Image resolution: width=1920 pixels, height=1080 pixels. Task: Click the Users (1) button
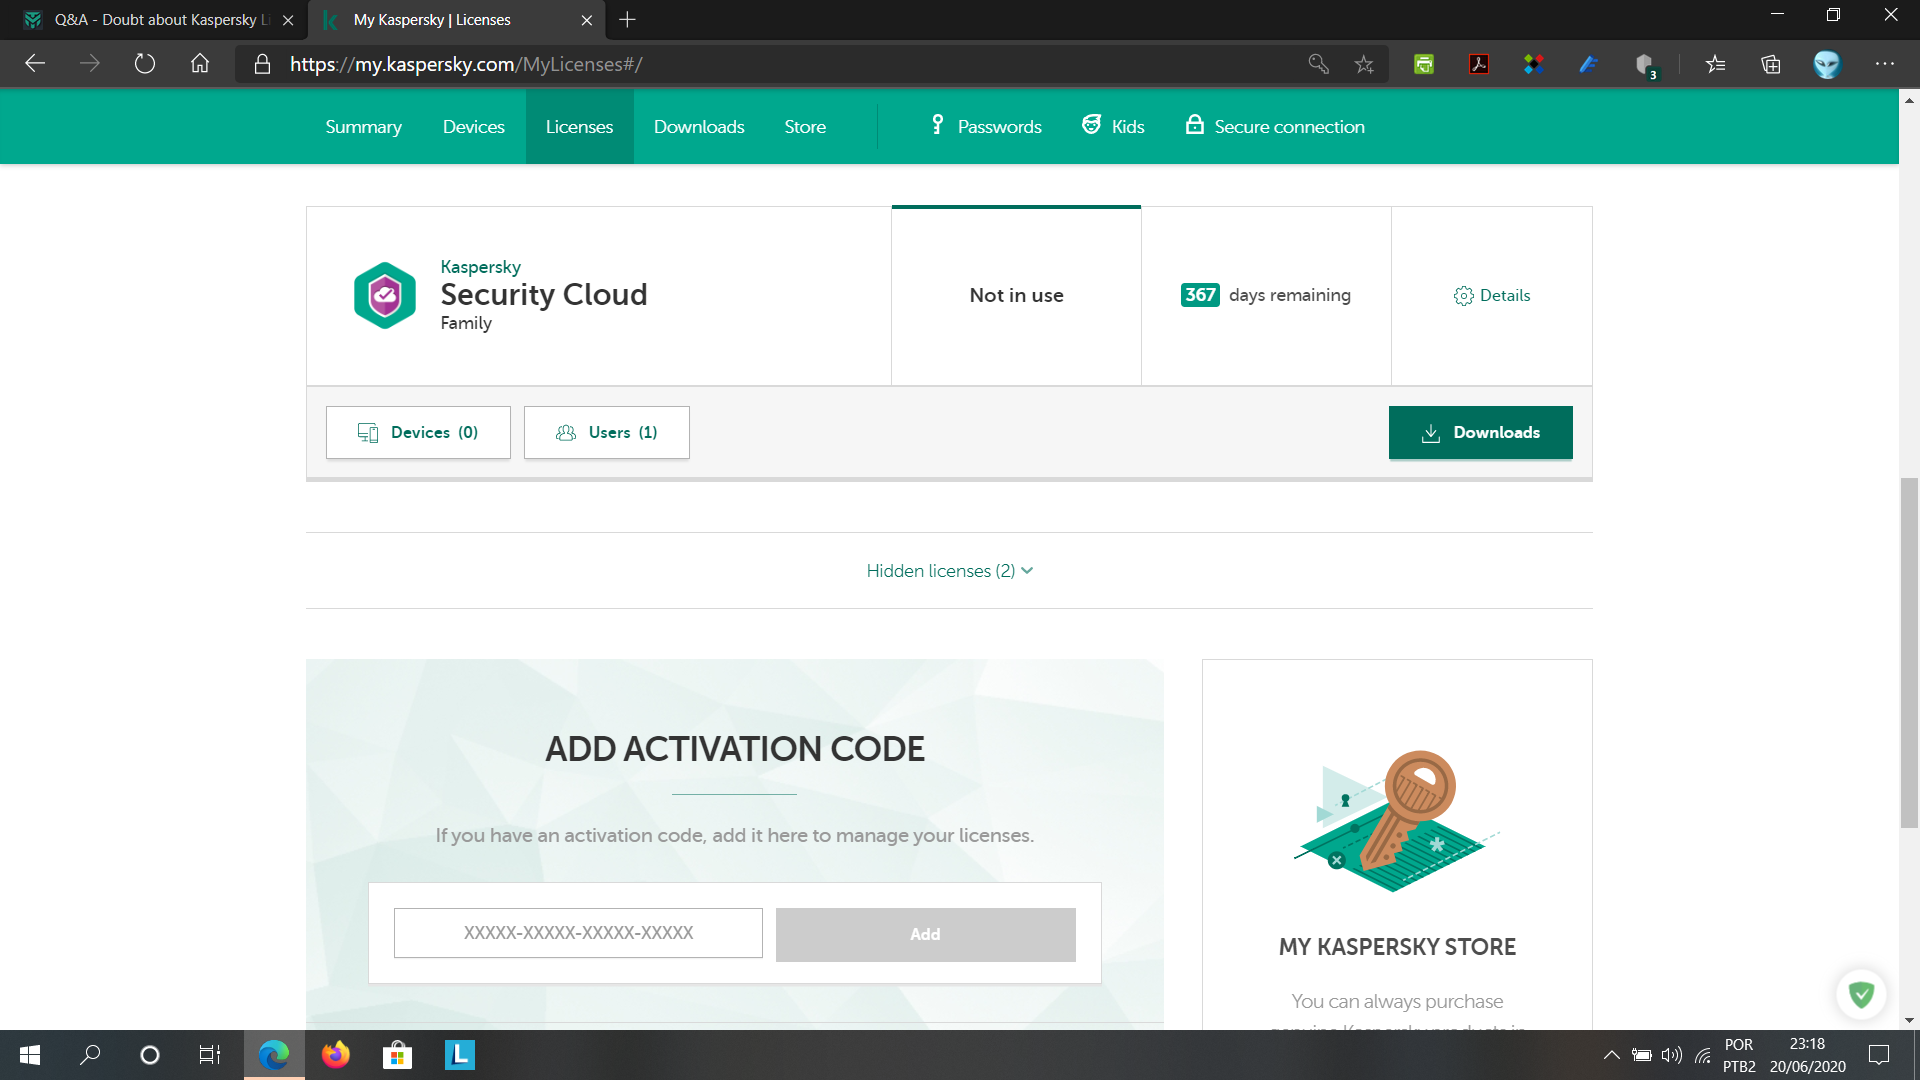pyautogui.click(x=606, y=433)
